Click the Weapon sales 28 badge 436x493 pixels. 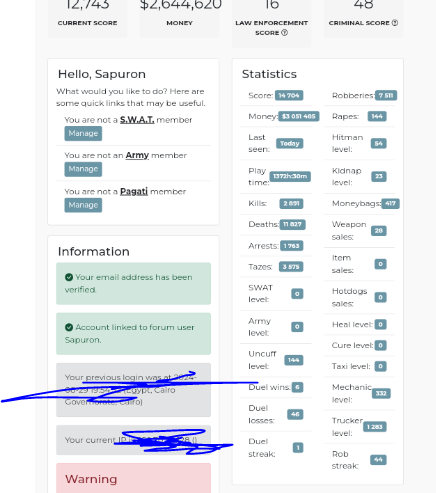tap(379, 231)
